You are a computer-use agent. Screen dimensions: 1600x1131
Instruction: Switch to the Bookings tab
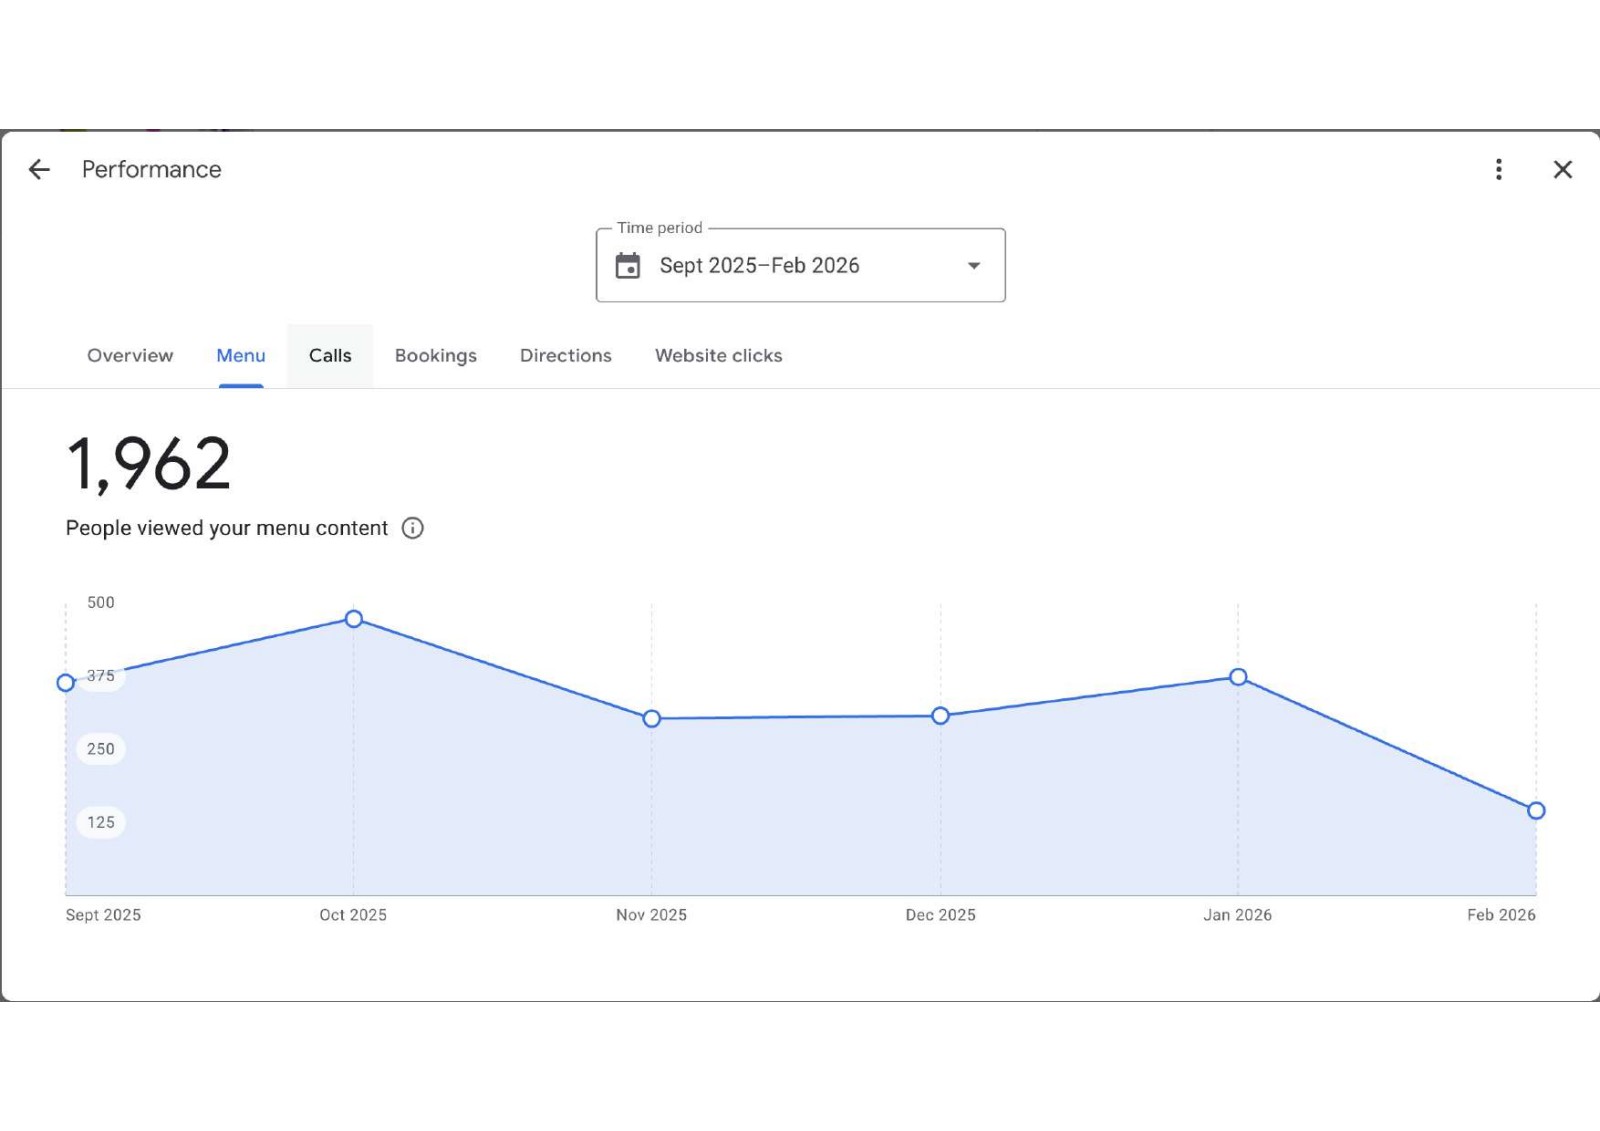(x=436, y=356)
